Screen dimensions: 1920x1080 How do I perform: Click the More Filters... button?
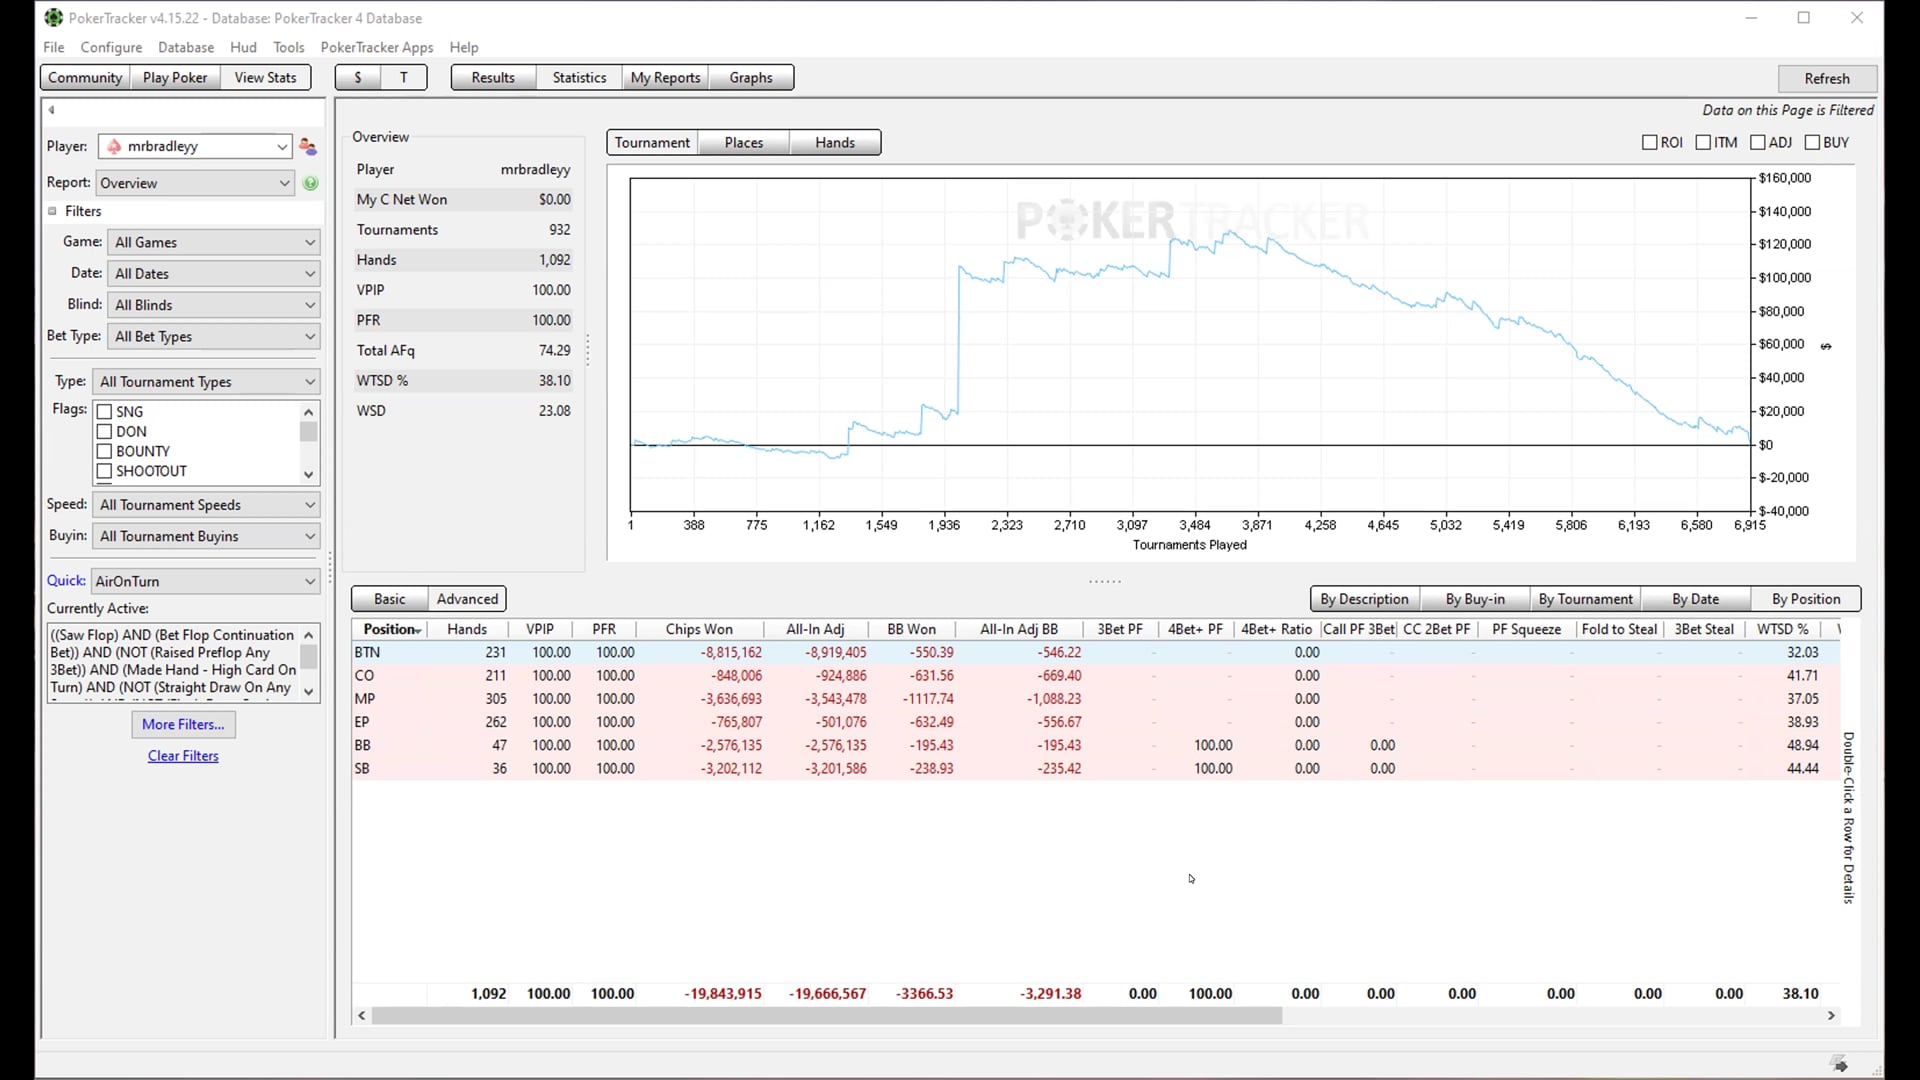[x=183, y=725]
